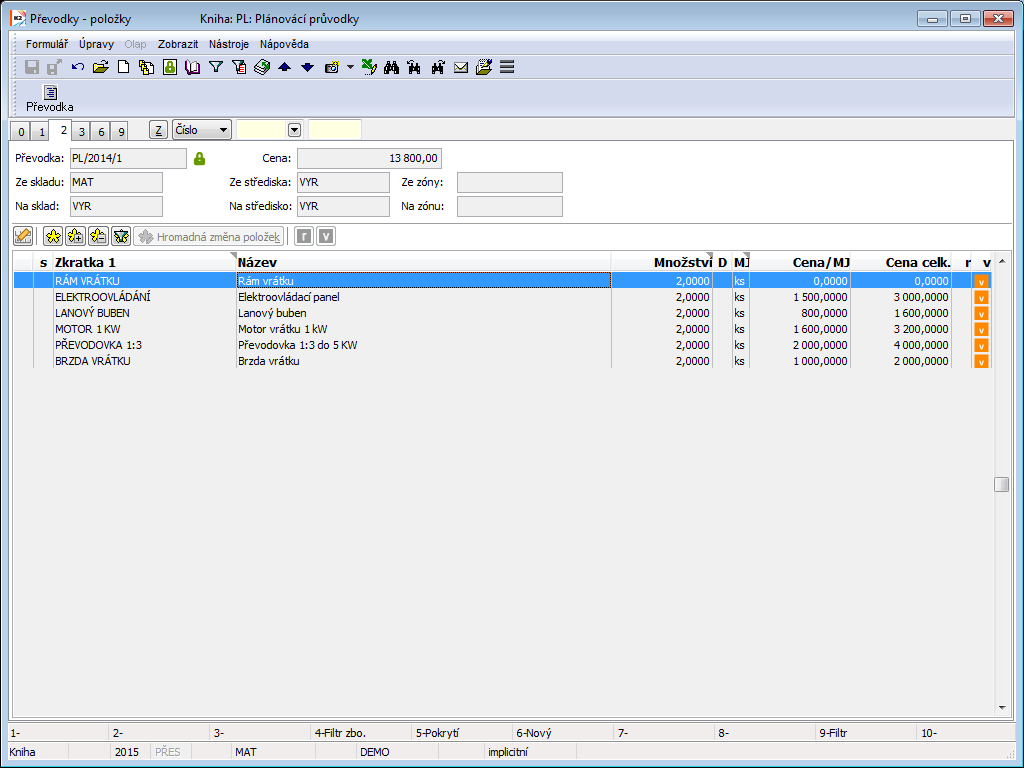Viewport: 1024px width, 768px height.
Task: Toggle the gray 'r' button above grid
Action: (303, 236)
